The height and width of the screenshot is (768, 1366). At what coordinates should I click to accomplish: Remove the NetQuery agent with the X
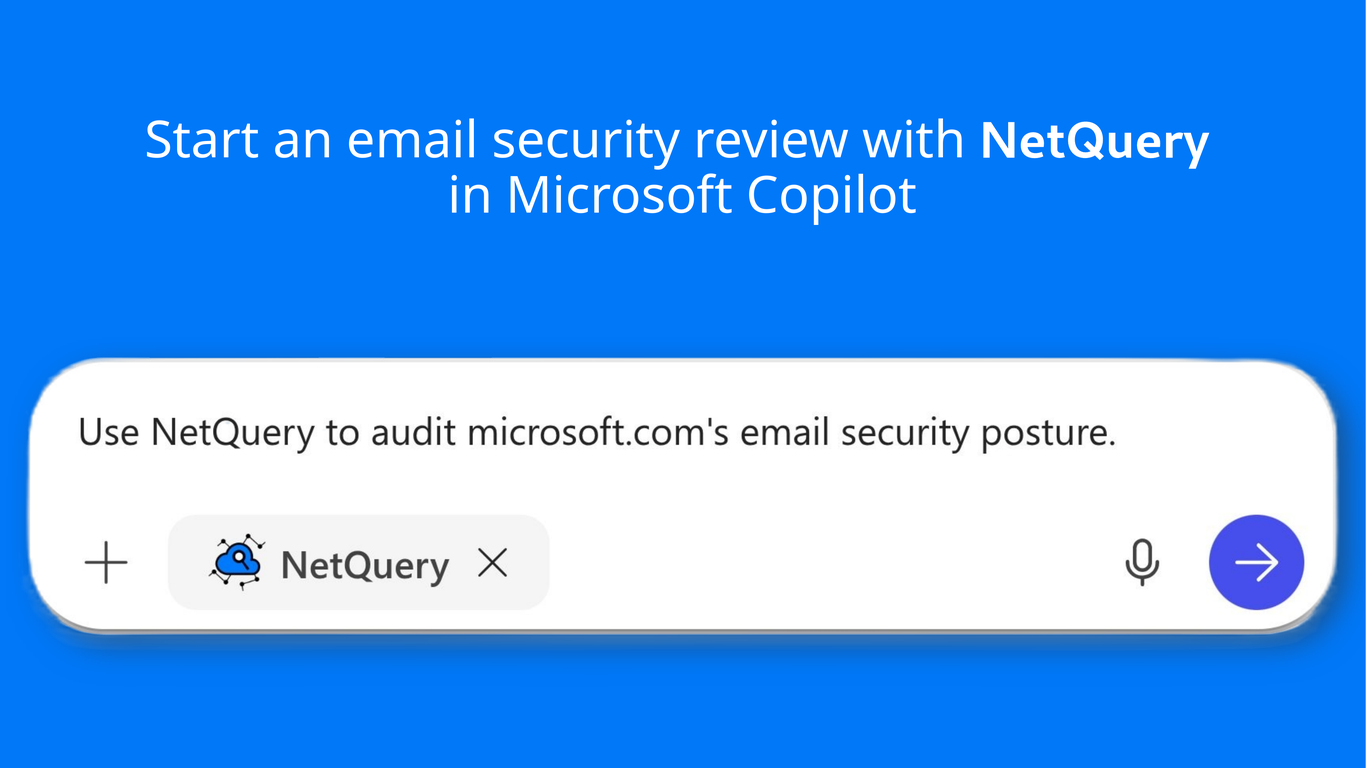pyautogui.click(x=493, y=563)
